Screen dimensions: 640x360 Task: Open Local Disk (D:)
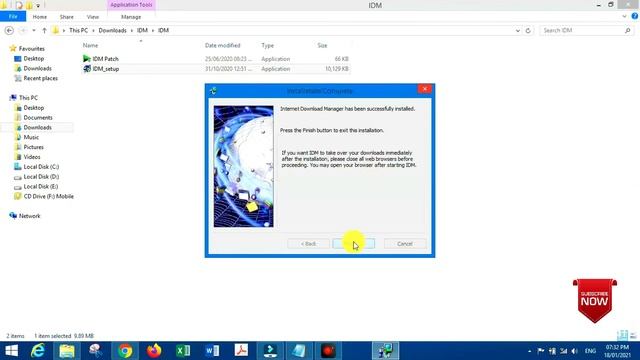(x=41, y=177)
